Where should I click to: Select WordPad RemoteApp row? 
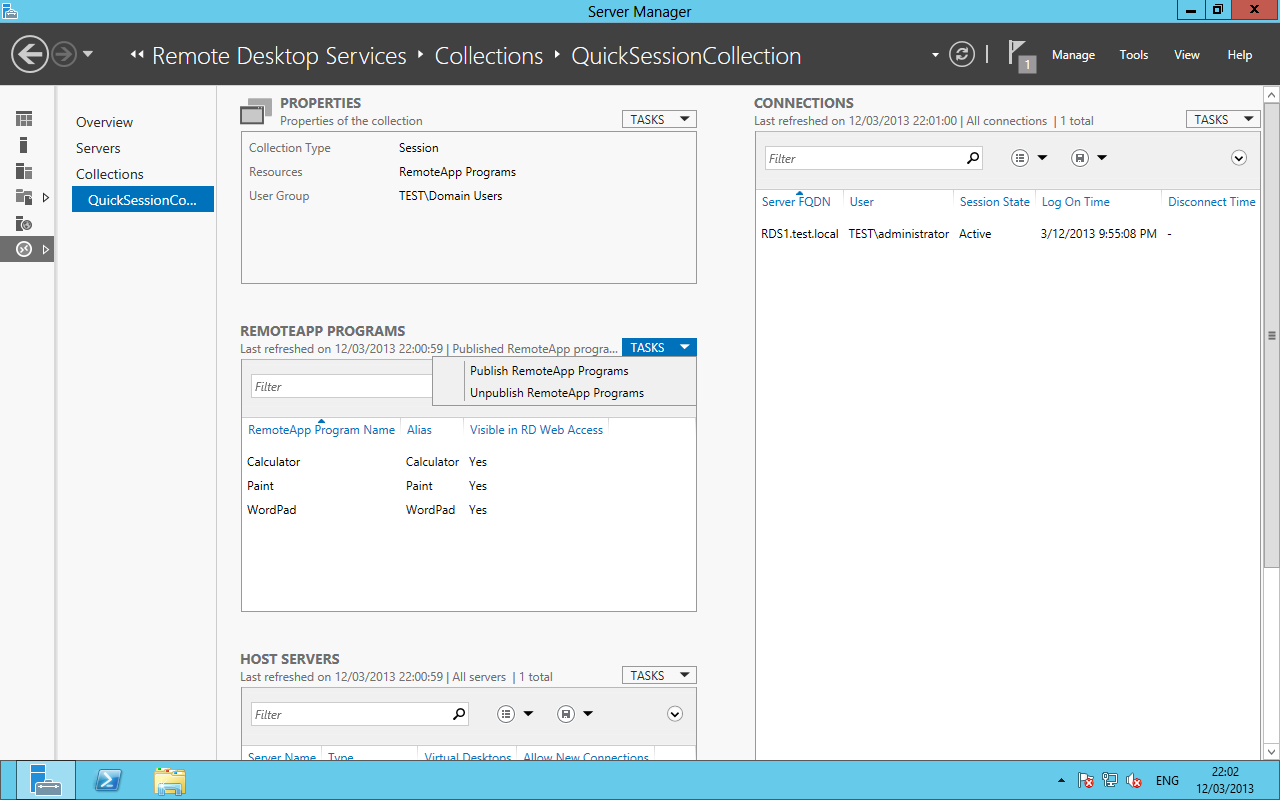point(468,510)
